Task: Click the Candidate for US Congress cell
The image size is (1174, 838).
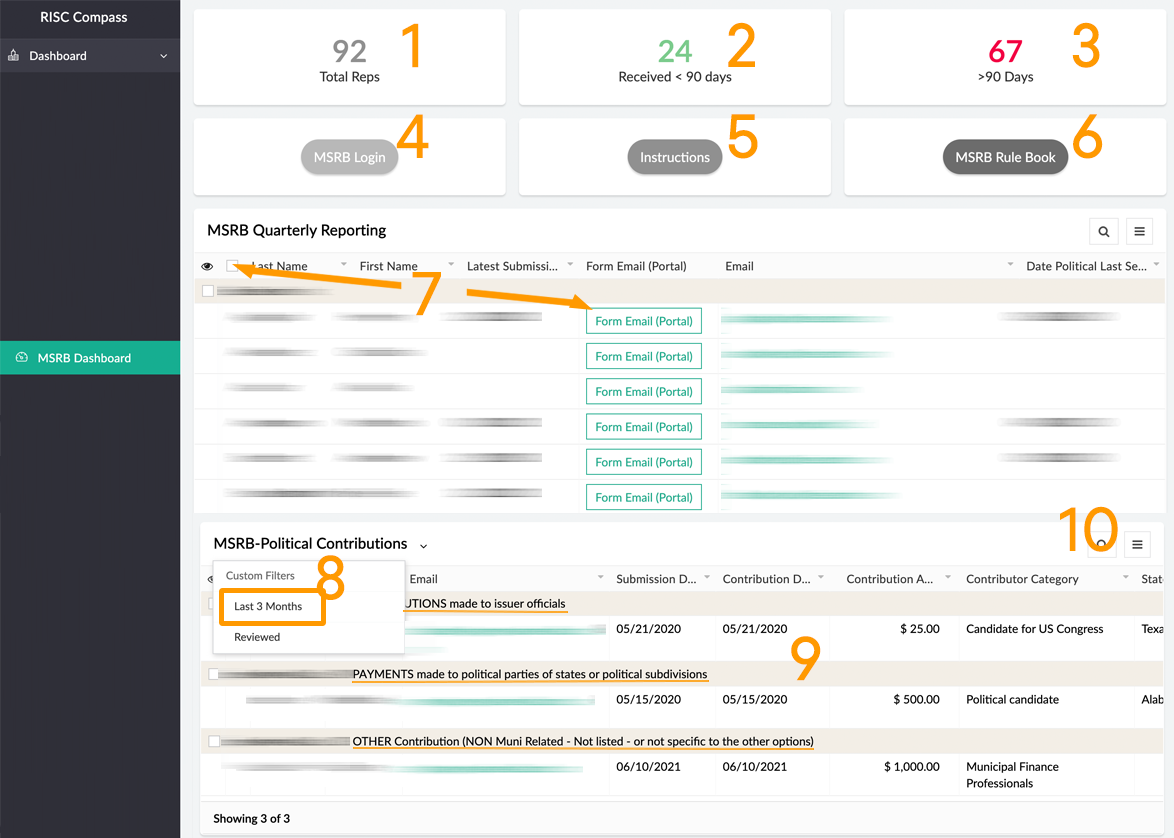Action: (1035, 629)
